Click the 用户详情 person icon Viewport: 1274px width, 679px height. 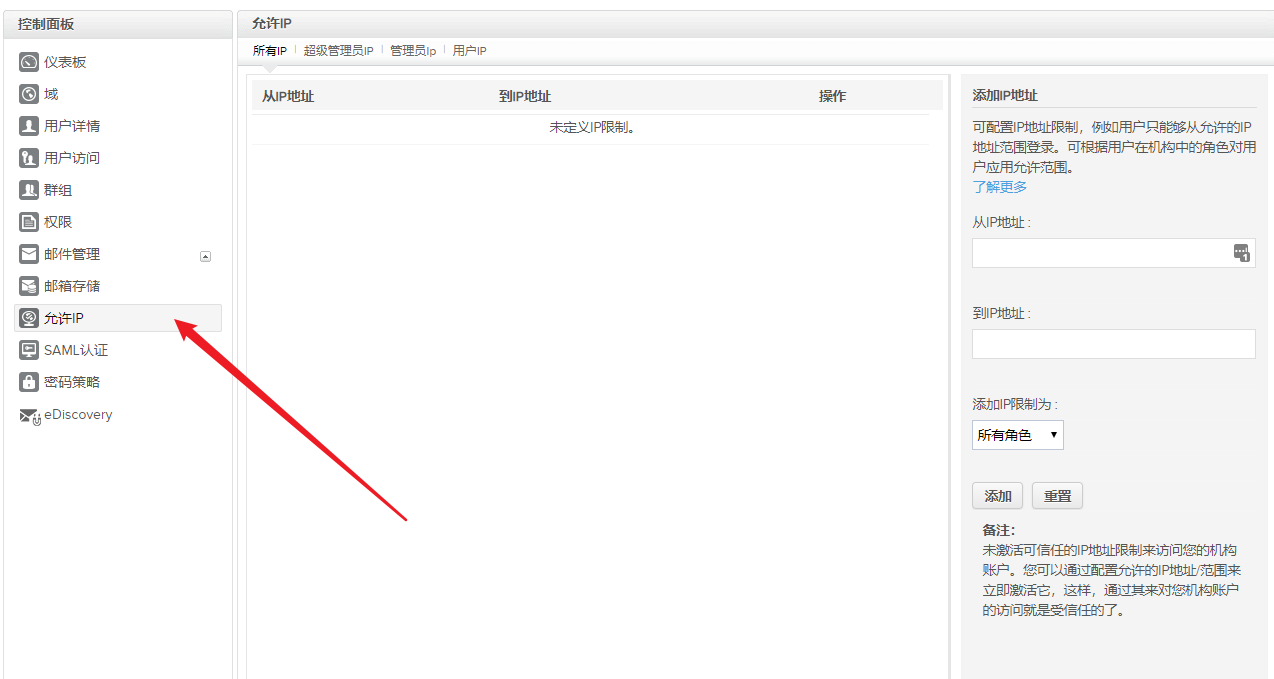[x=29, y=126]
